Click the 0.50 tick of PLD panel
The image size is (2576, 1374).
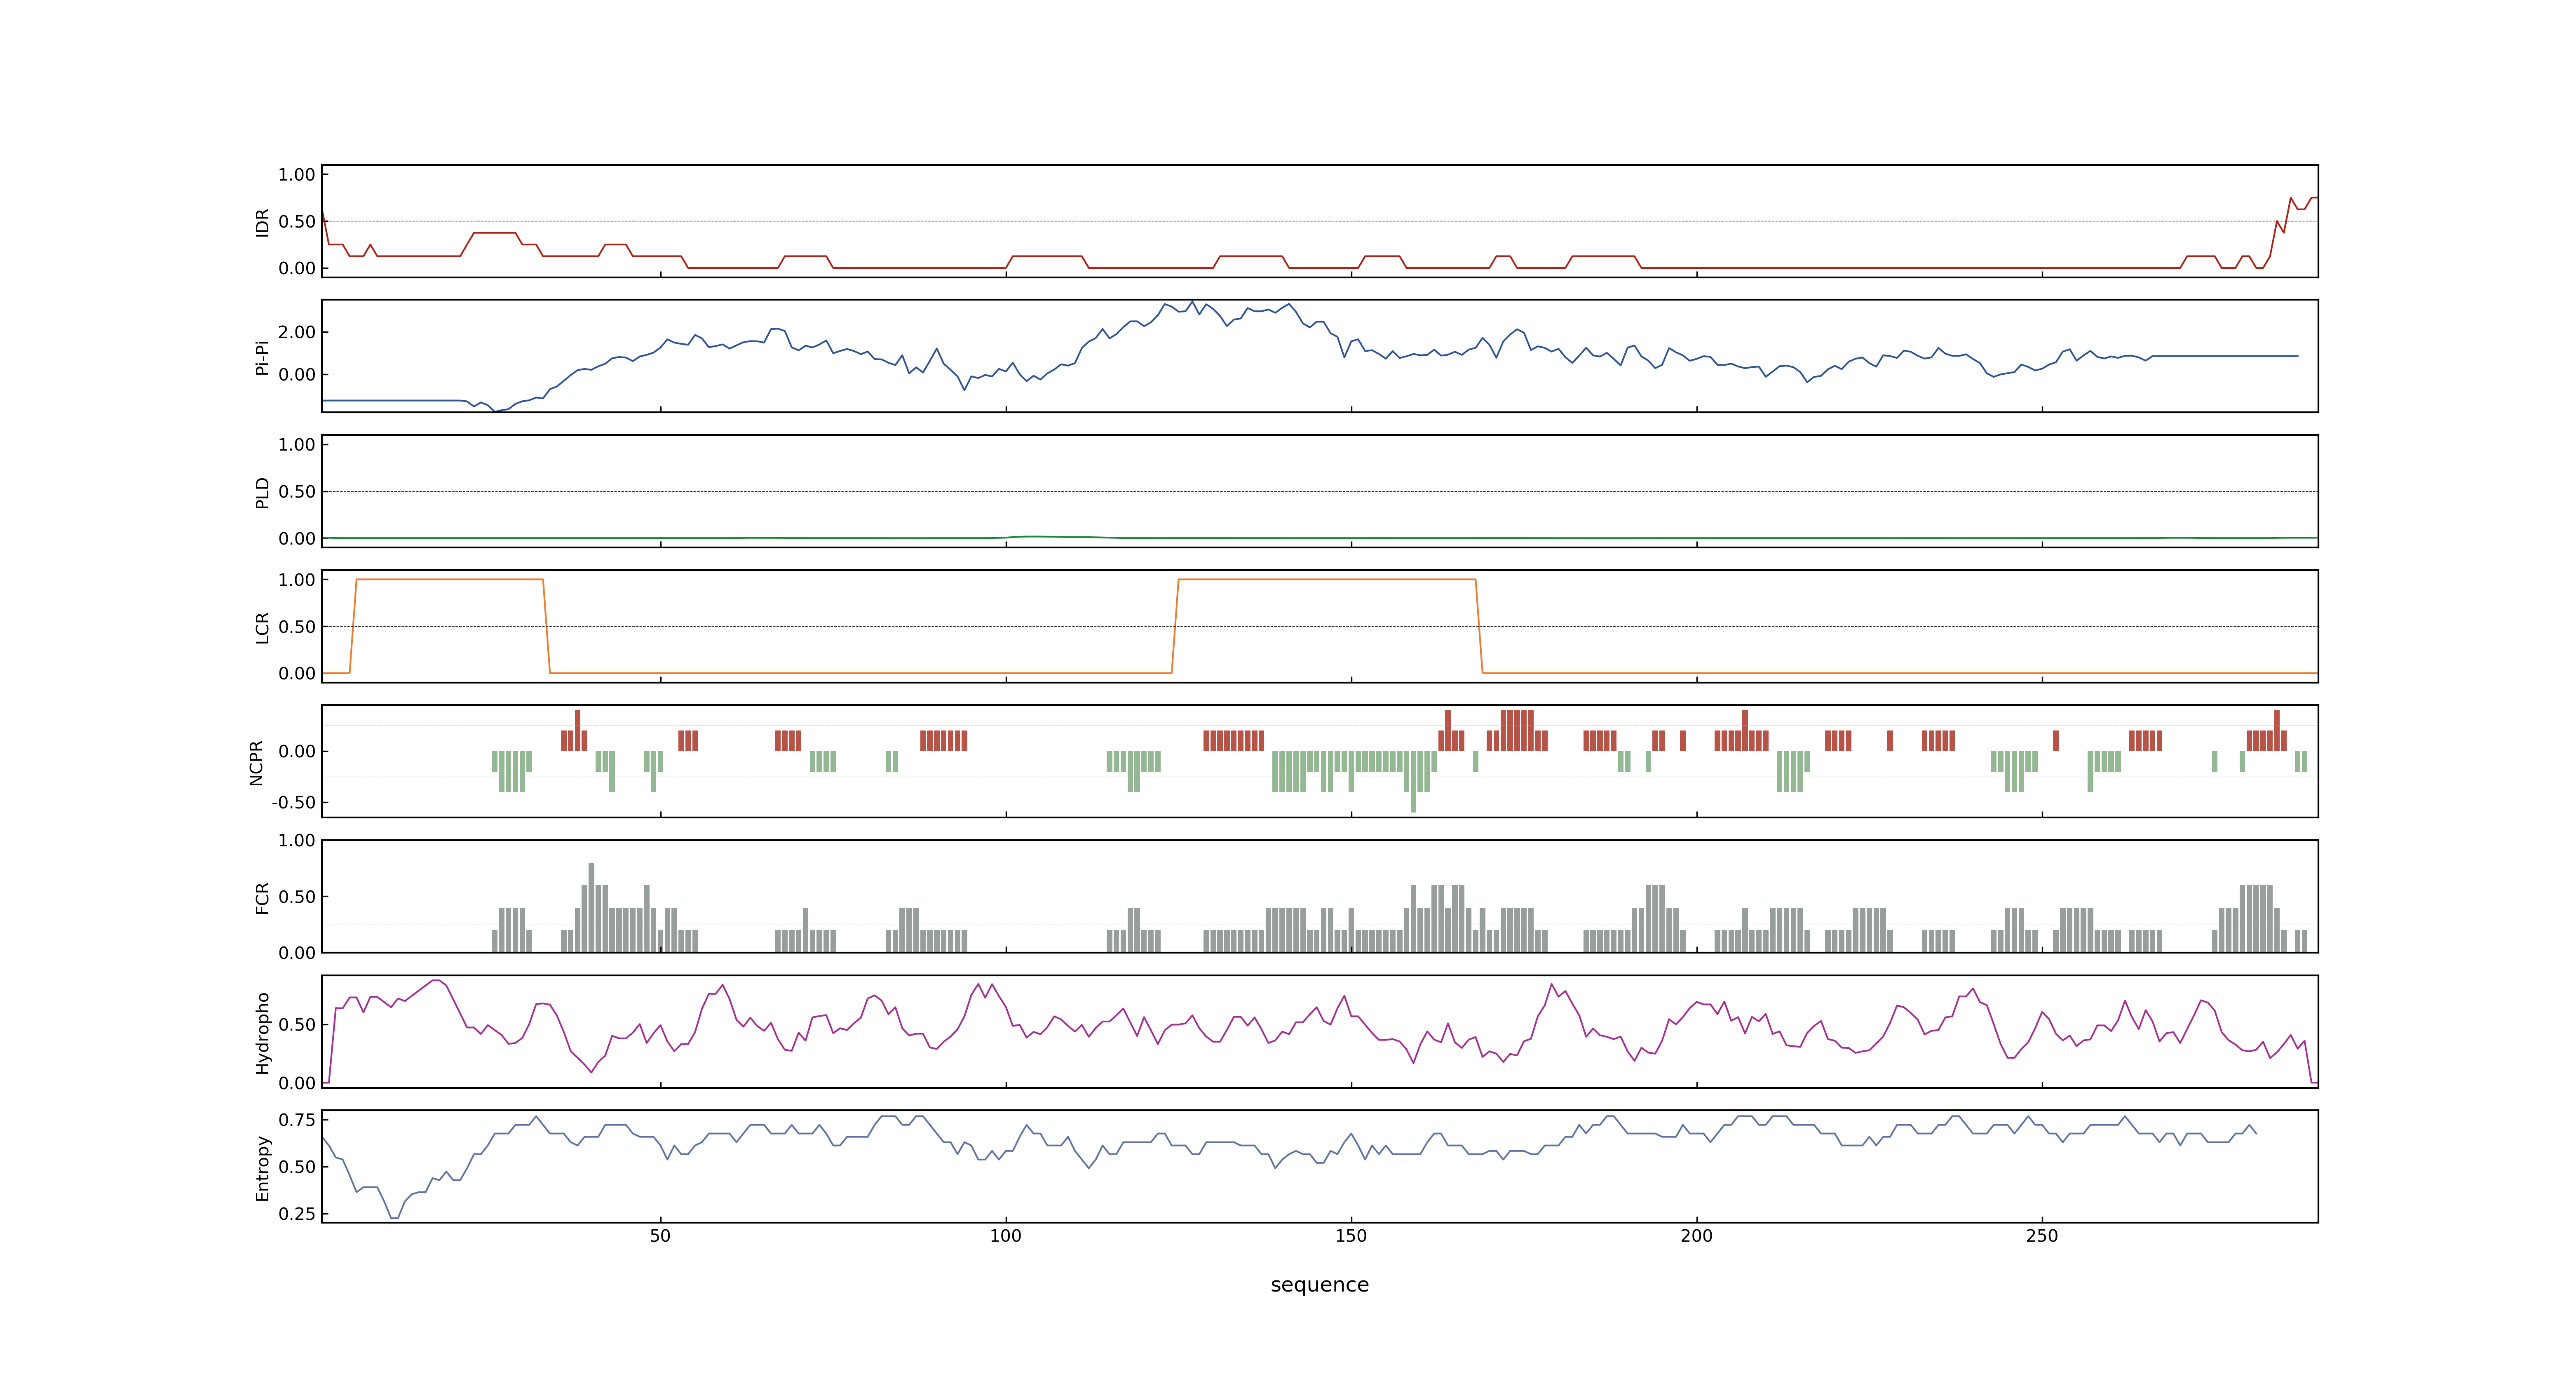(297, 492)
